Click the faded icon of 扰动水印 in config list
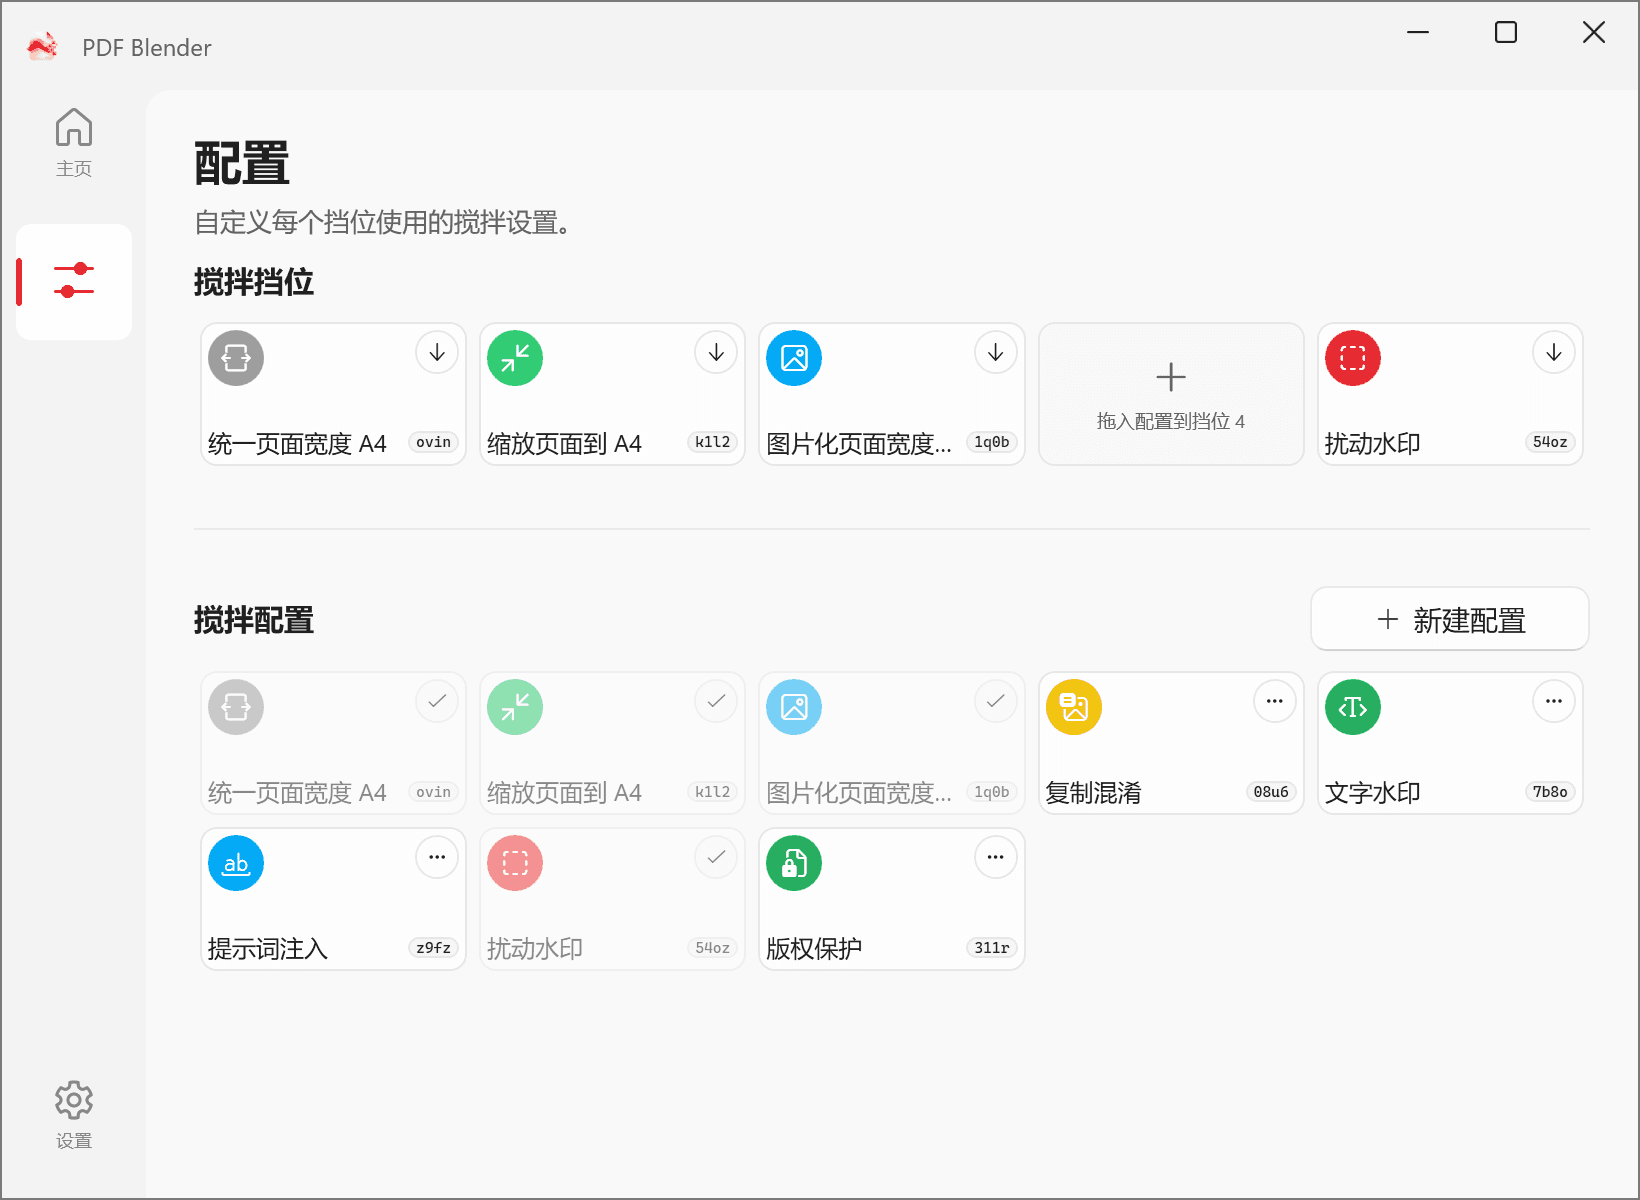The width and height of the screenshot is (1640, 1200). pyautogui.click(x=515, y=863)
